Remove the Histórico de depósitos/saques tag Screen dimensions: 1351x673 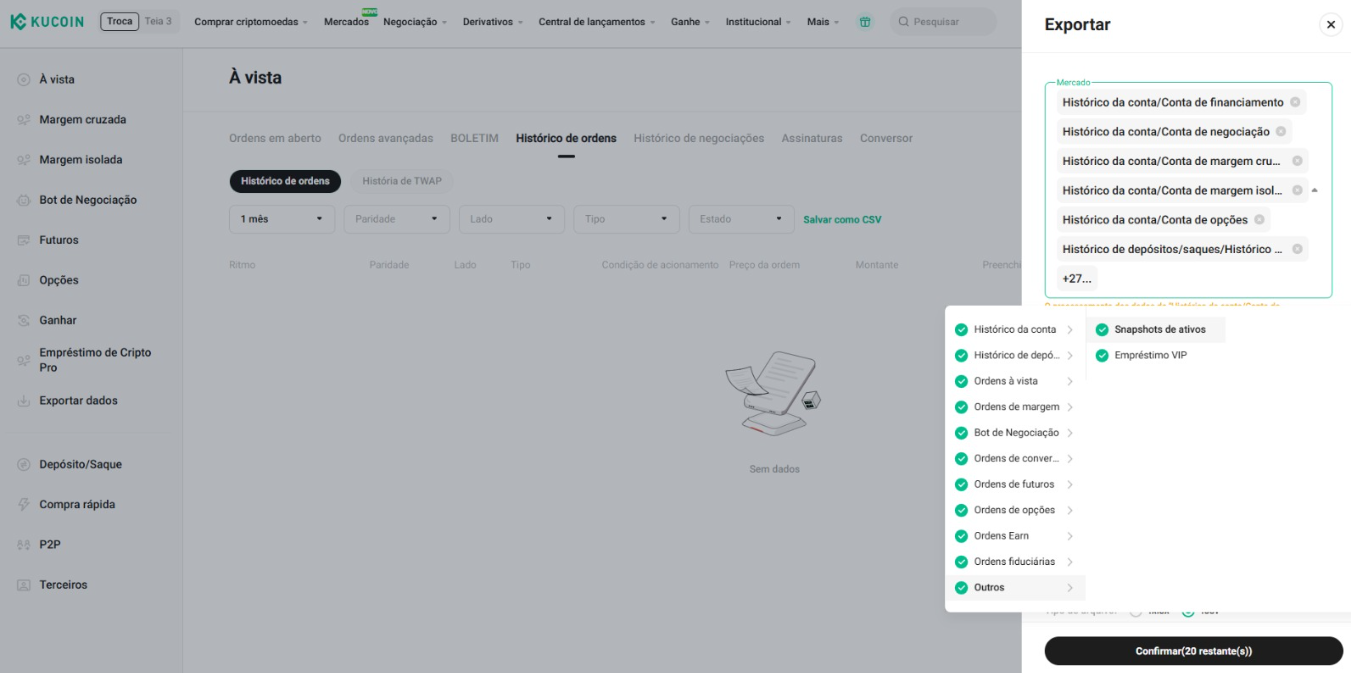coord(1297,249)
